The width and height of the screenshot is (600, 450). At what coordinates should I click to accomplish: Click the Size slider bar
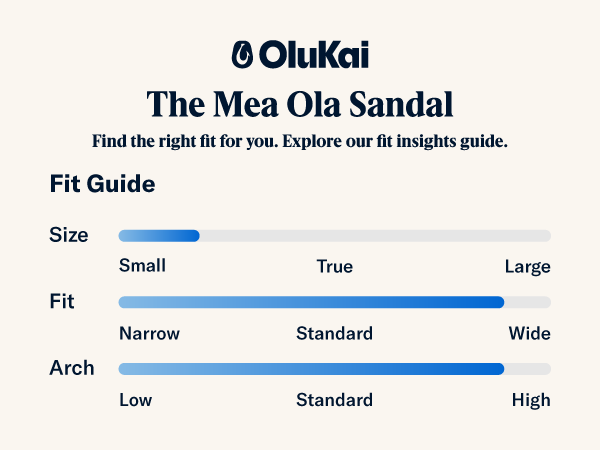334,236
